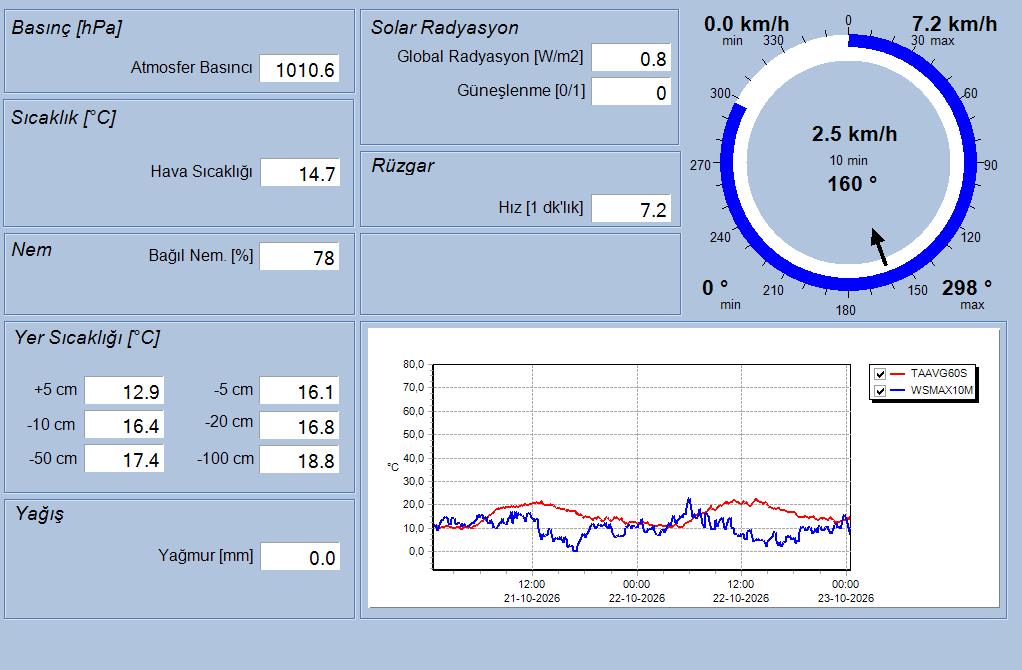This screenshot has height=670, width=1022.
Task: Click the Basınç [hPa] heading
Action: [66, 28]
